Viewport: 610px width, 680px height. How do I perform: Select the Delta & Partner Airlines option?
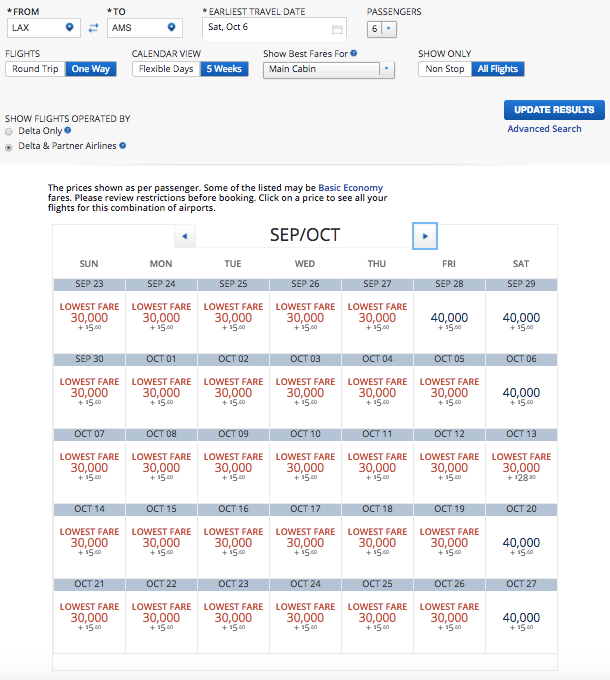pyautogui.click(x=9, y=146)
